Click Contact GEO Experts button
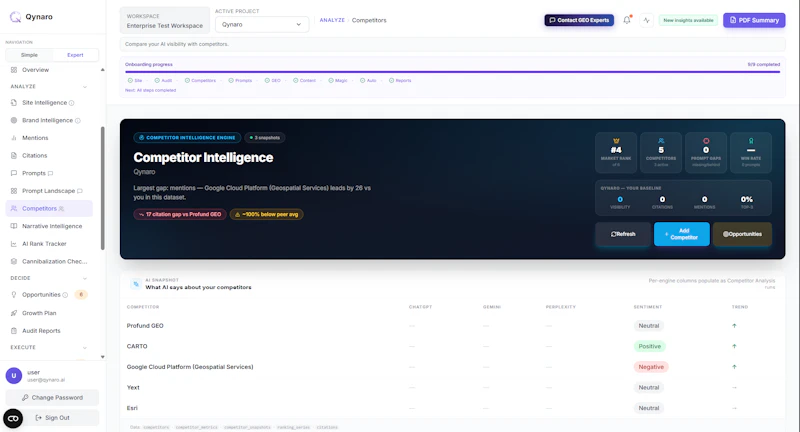800x432 pixels. click(x=579, y=20)
